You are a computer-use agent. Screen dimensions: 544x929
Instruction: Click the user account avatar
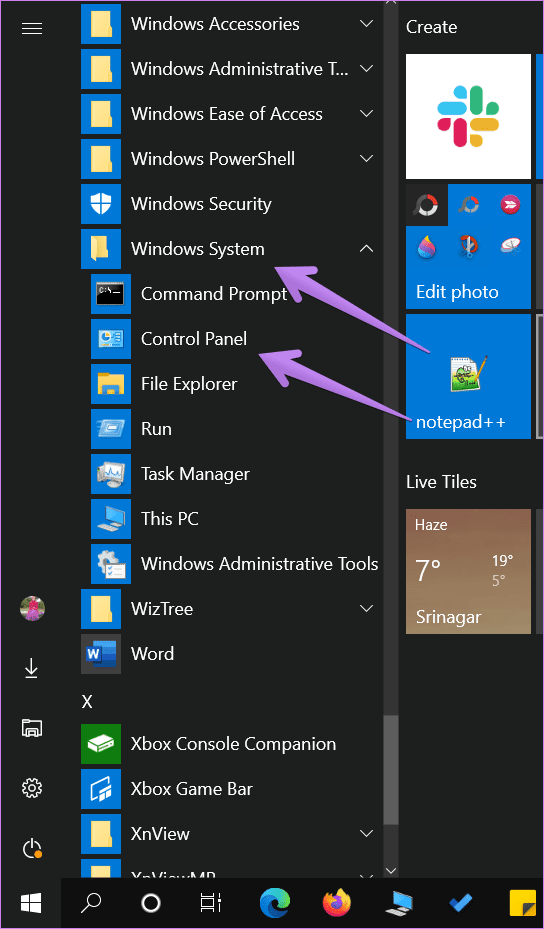click(32, 608)
